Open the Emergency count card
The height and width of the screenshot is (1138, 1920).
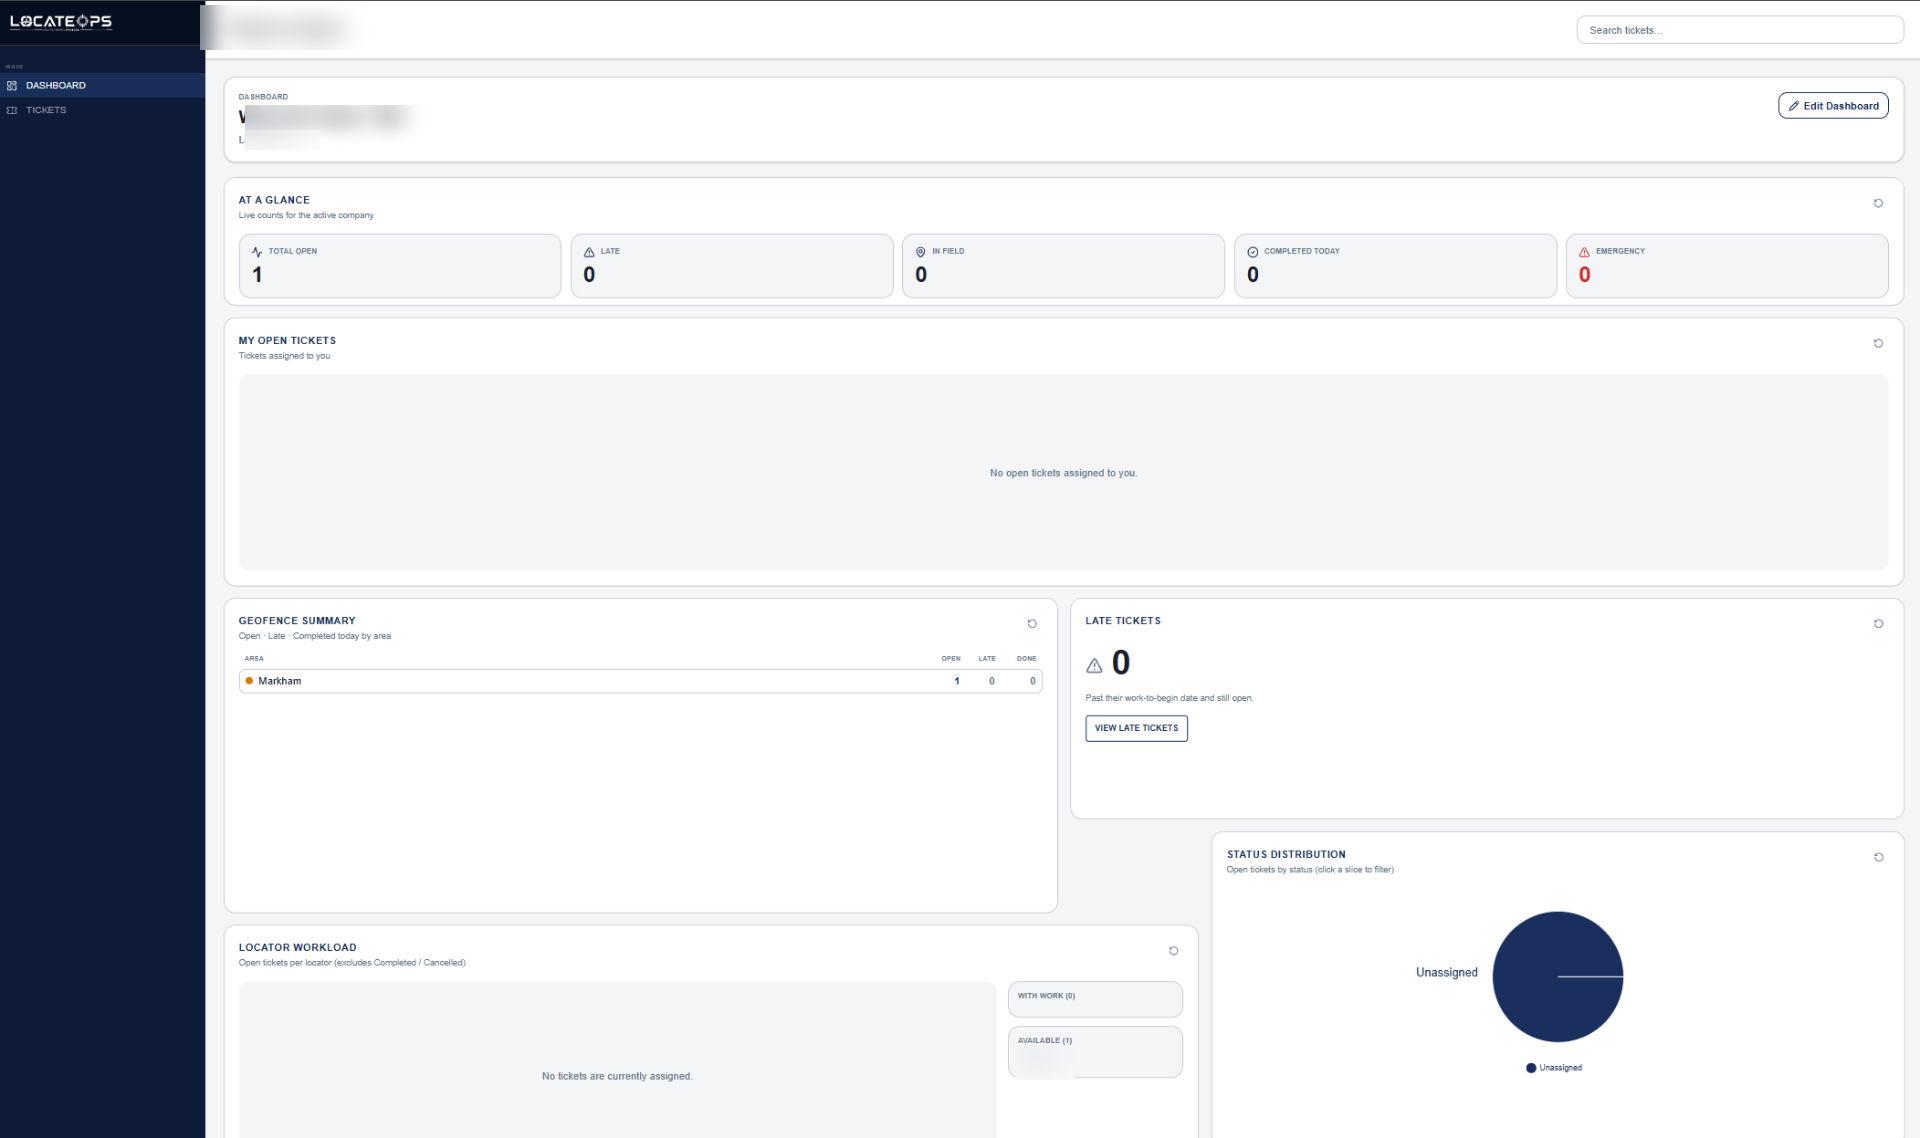point(1726,266)
